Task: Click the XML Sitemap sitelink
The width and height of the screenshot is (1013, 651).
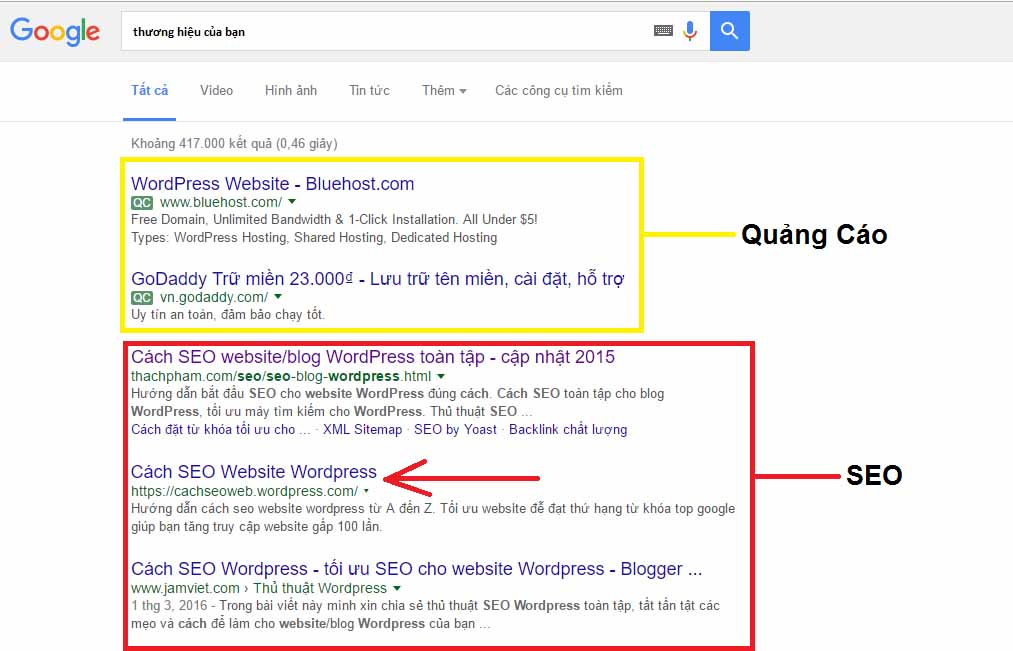Action: coord(362,429)
